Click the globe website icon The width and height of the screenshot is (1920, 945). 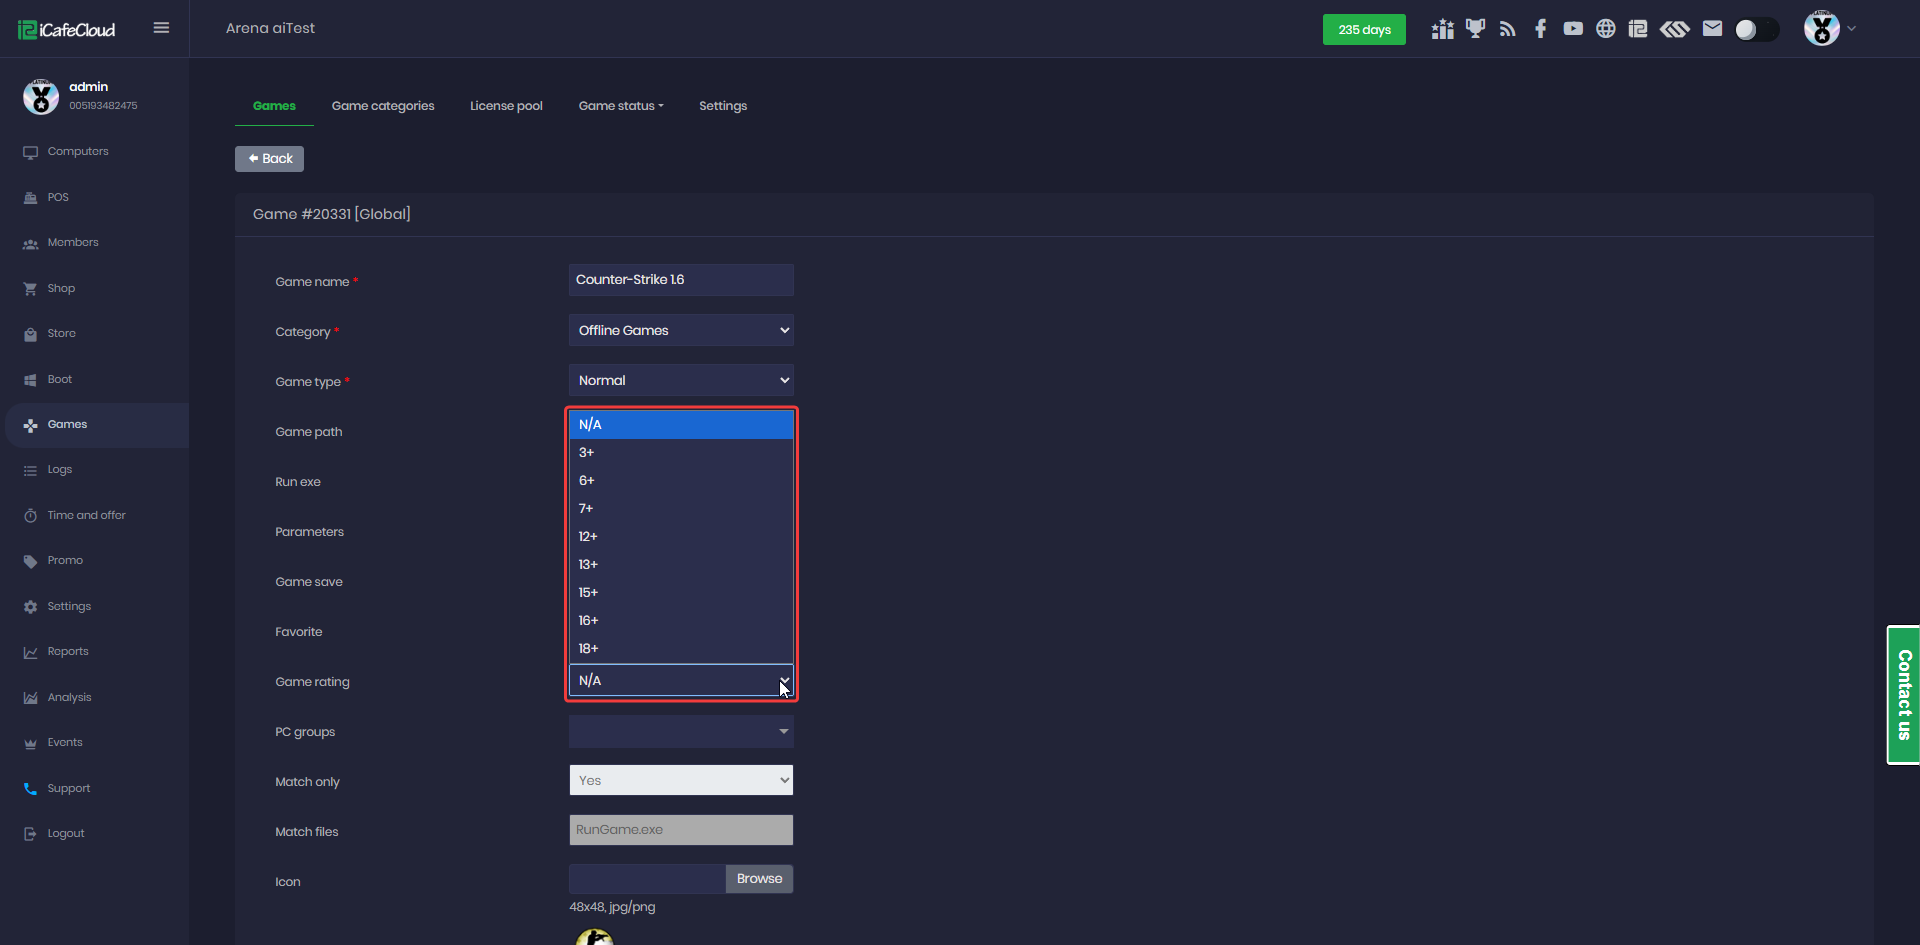click(1605, 29)
